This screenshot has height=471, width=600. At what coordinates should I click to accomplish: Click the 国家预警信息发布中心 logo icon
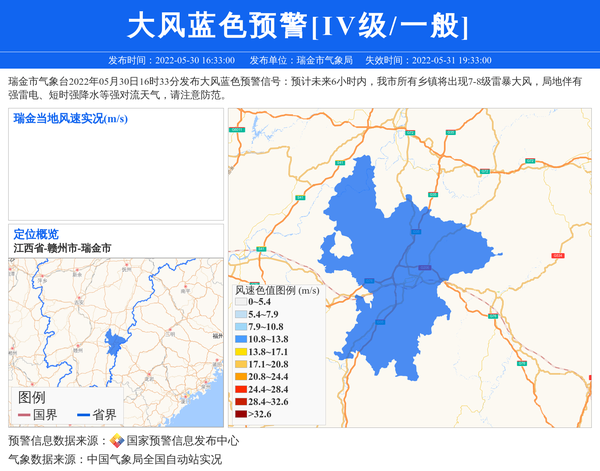(117, 440)
